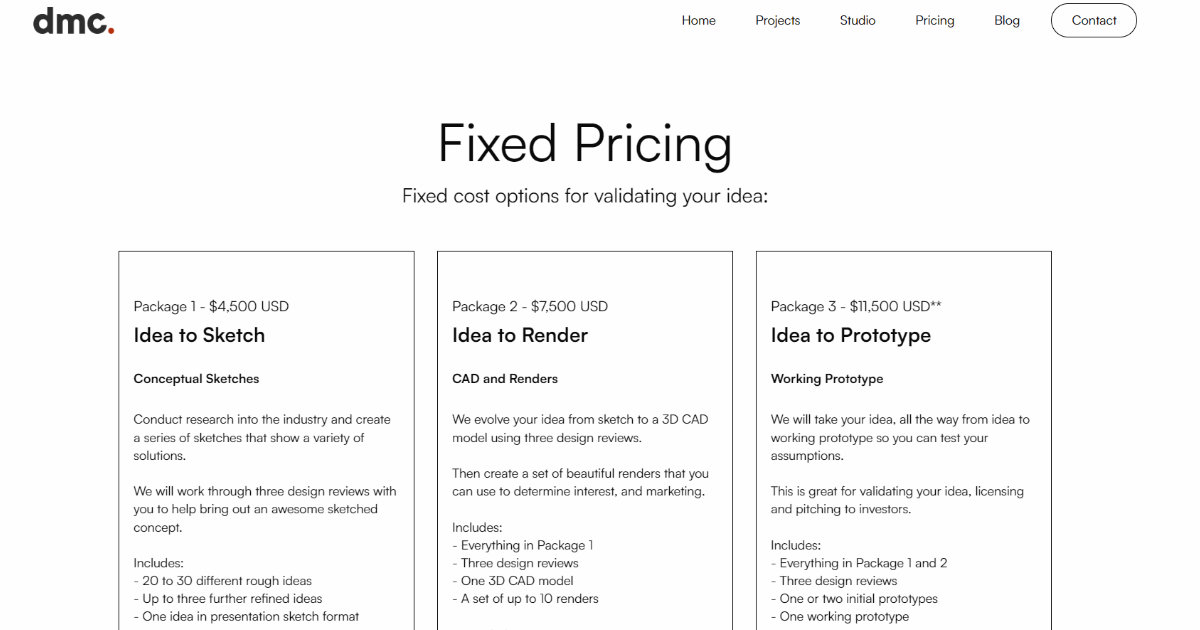Open the Projects page
Image resolution: width=1200 pixels, height=630 pixels.
click(x=777, y=20)
